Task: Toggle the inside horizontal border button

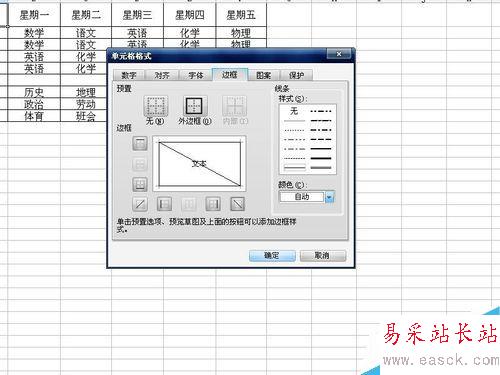Action: click(x=140, y=164)
